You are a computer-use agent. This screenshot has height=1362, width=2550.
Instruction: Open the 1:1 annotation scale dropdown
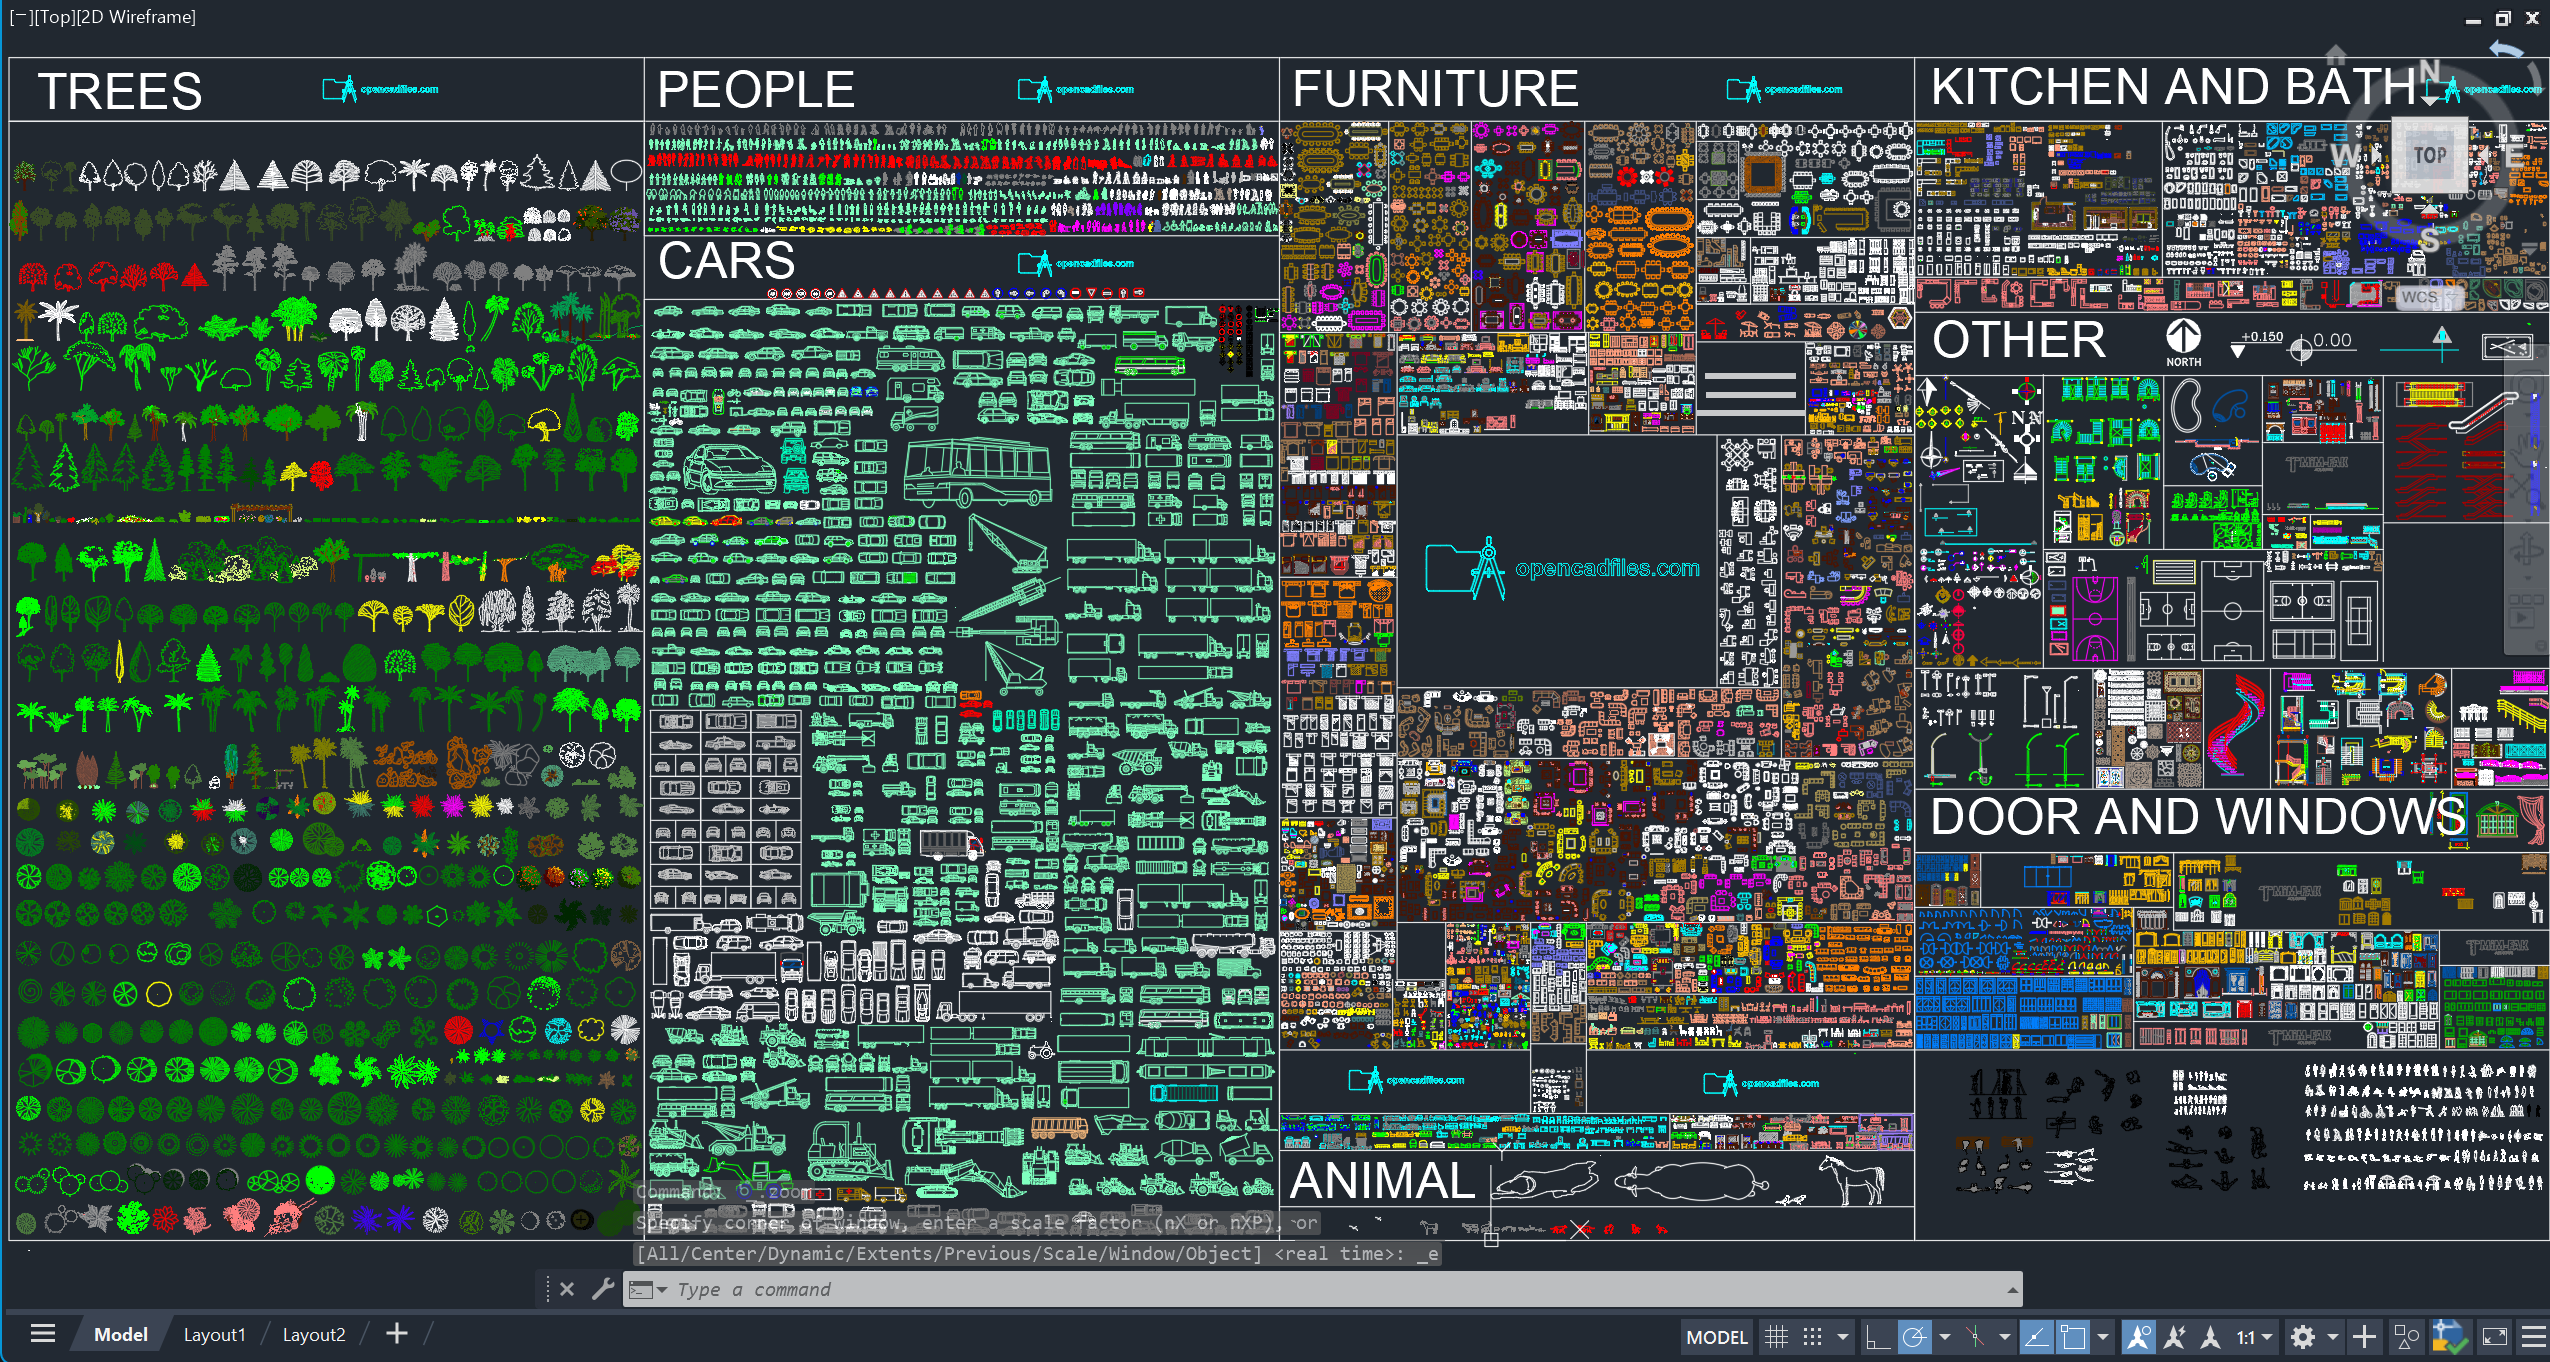tap(2254, 1337)
